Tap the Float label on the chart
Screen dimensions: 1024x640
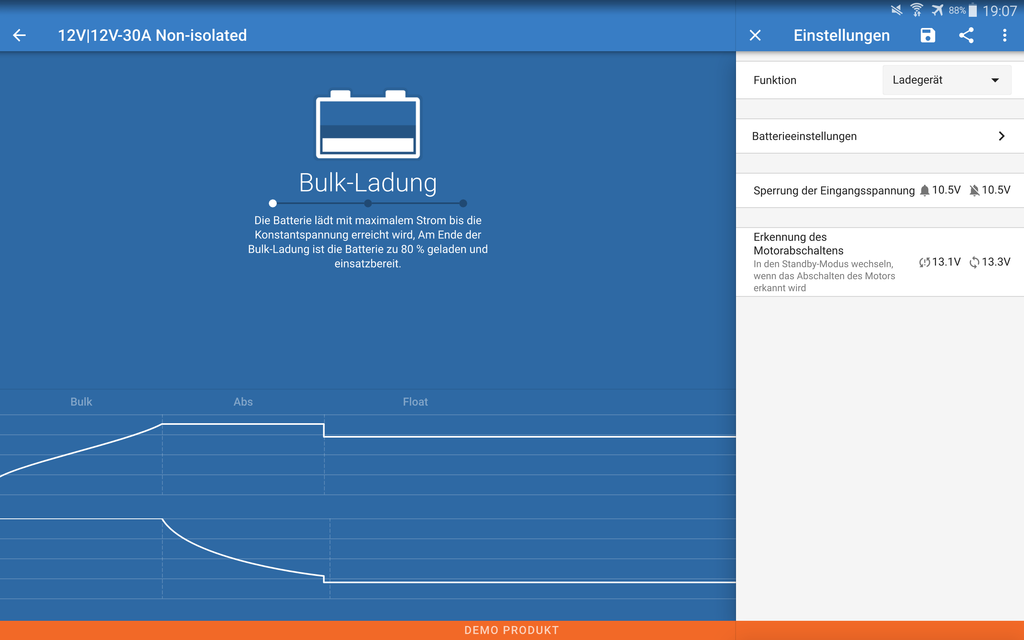415,402
